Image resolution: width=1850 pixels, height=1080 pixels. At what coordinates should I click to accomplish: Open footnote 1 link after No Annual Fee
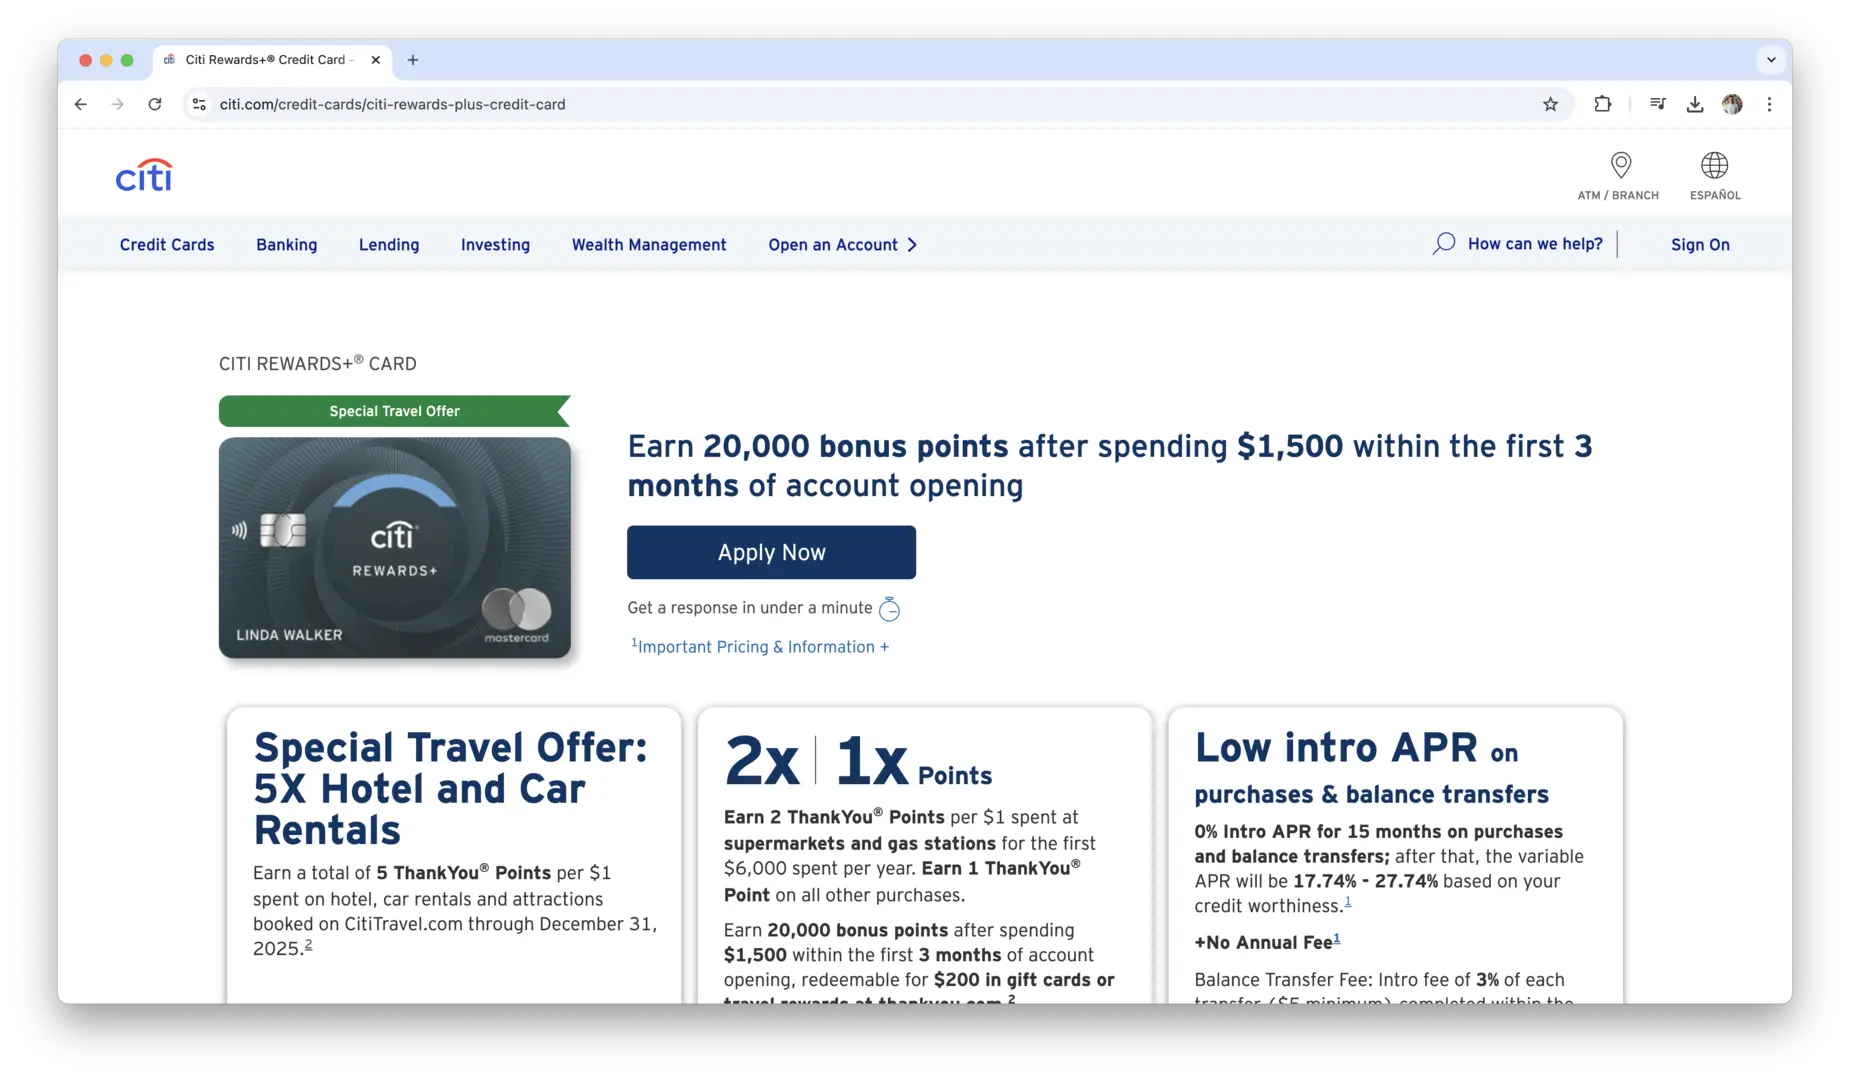[x=1336, y=939]
